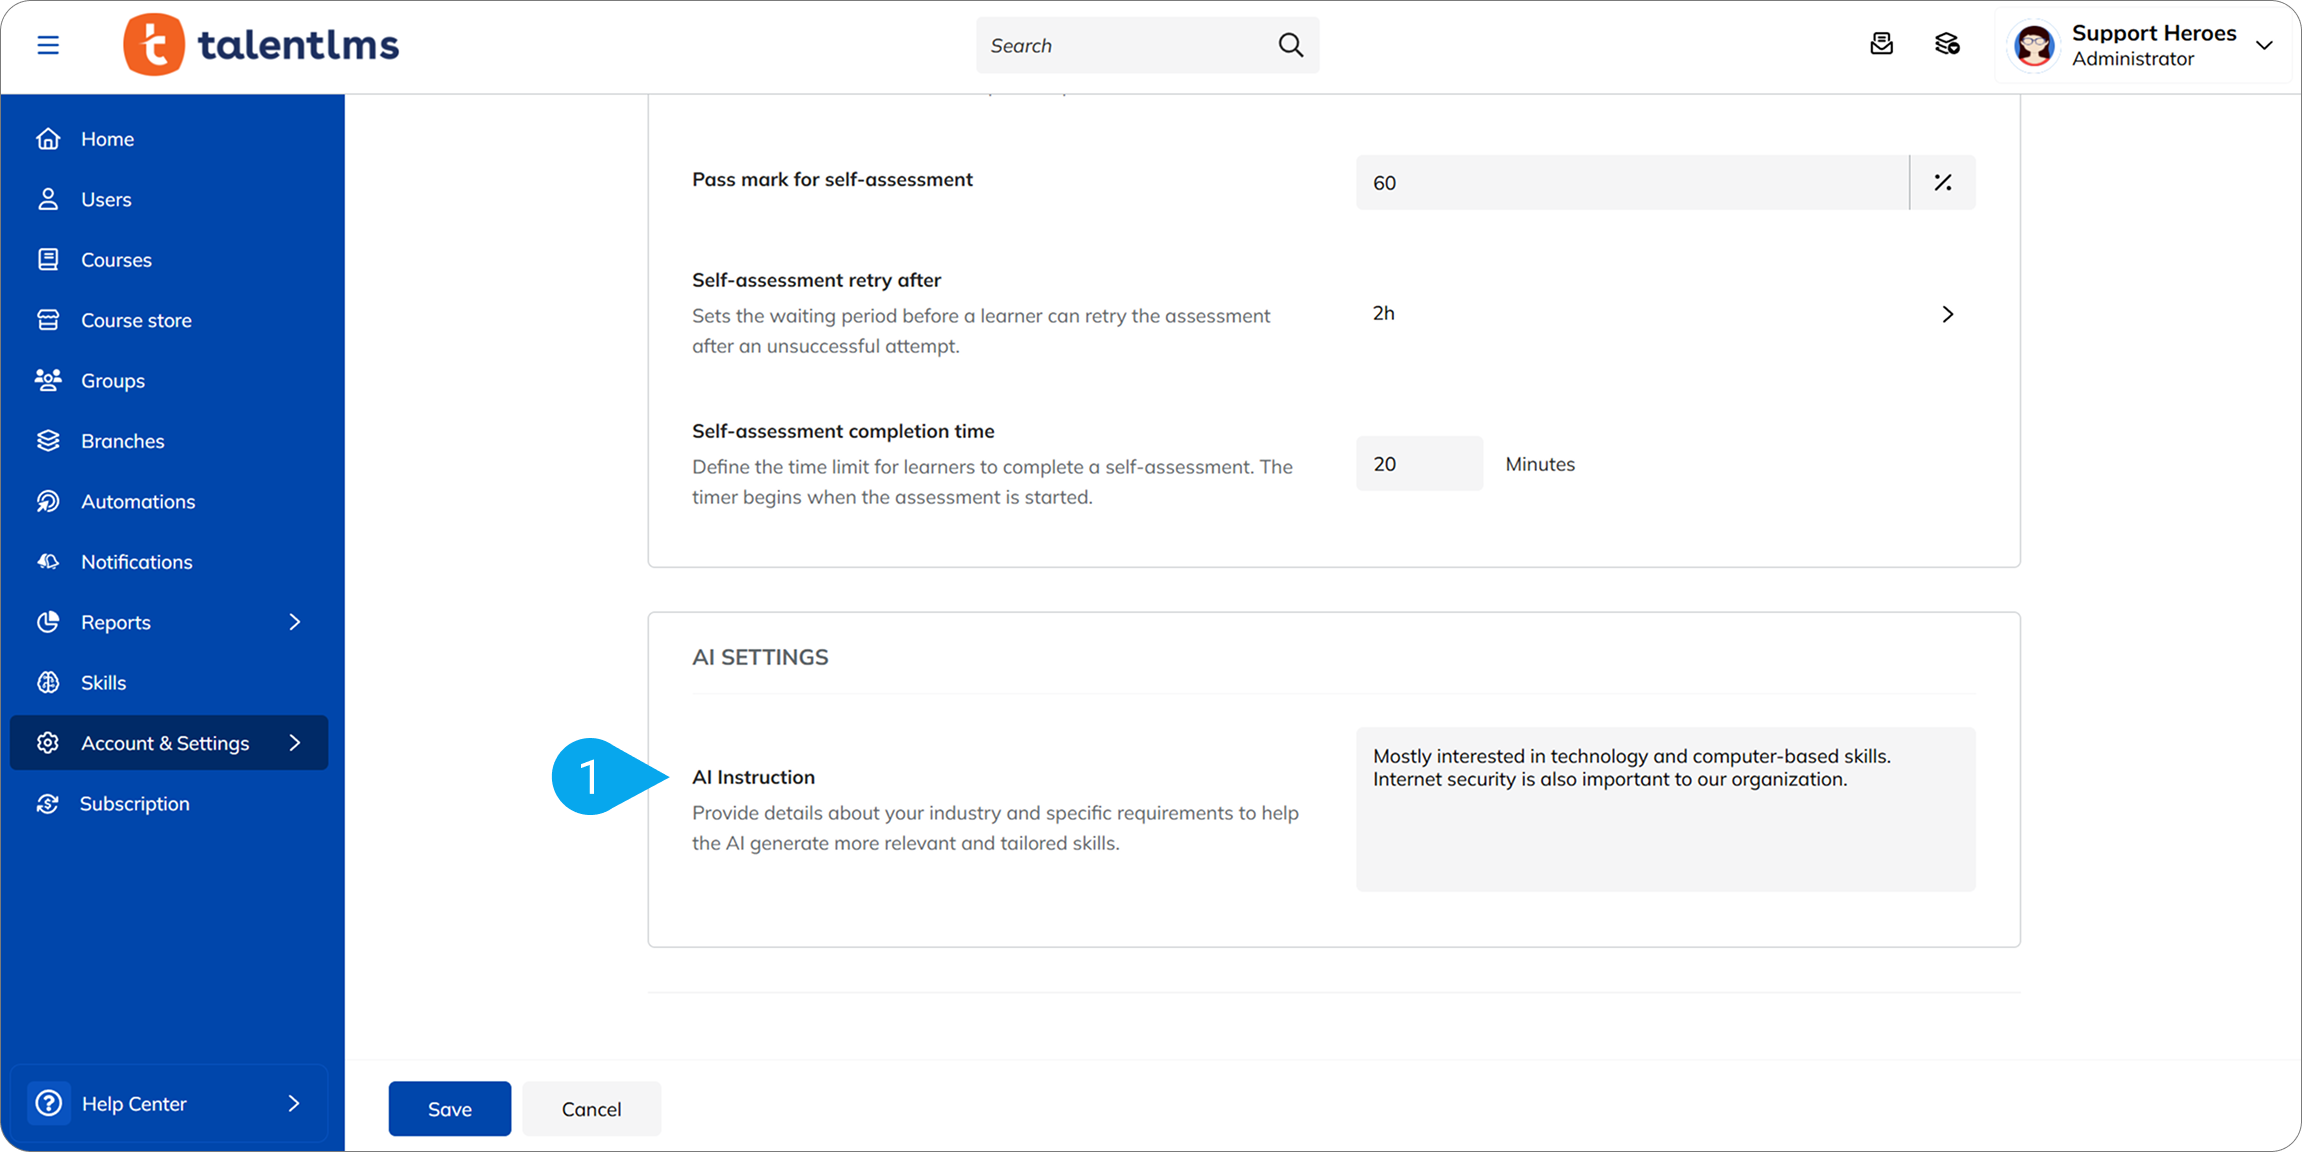Click the TalentLMS logo
Viewport: 2302px width, 1152px height.
coord(261,45)
